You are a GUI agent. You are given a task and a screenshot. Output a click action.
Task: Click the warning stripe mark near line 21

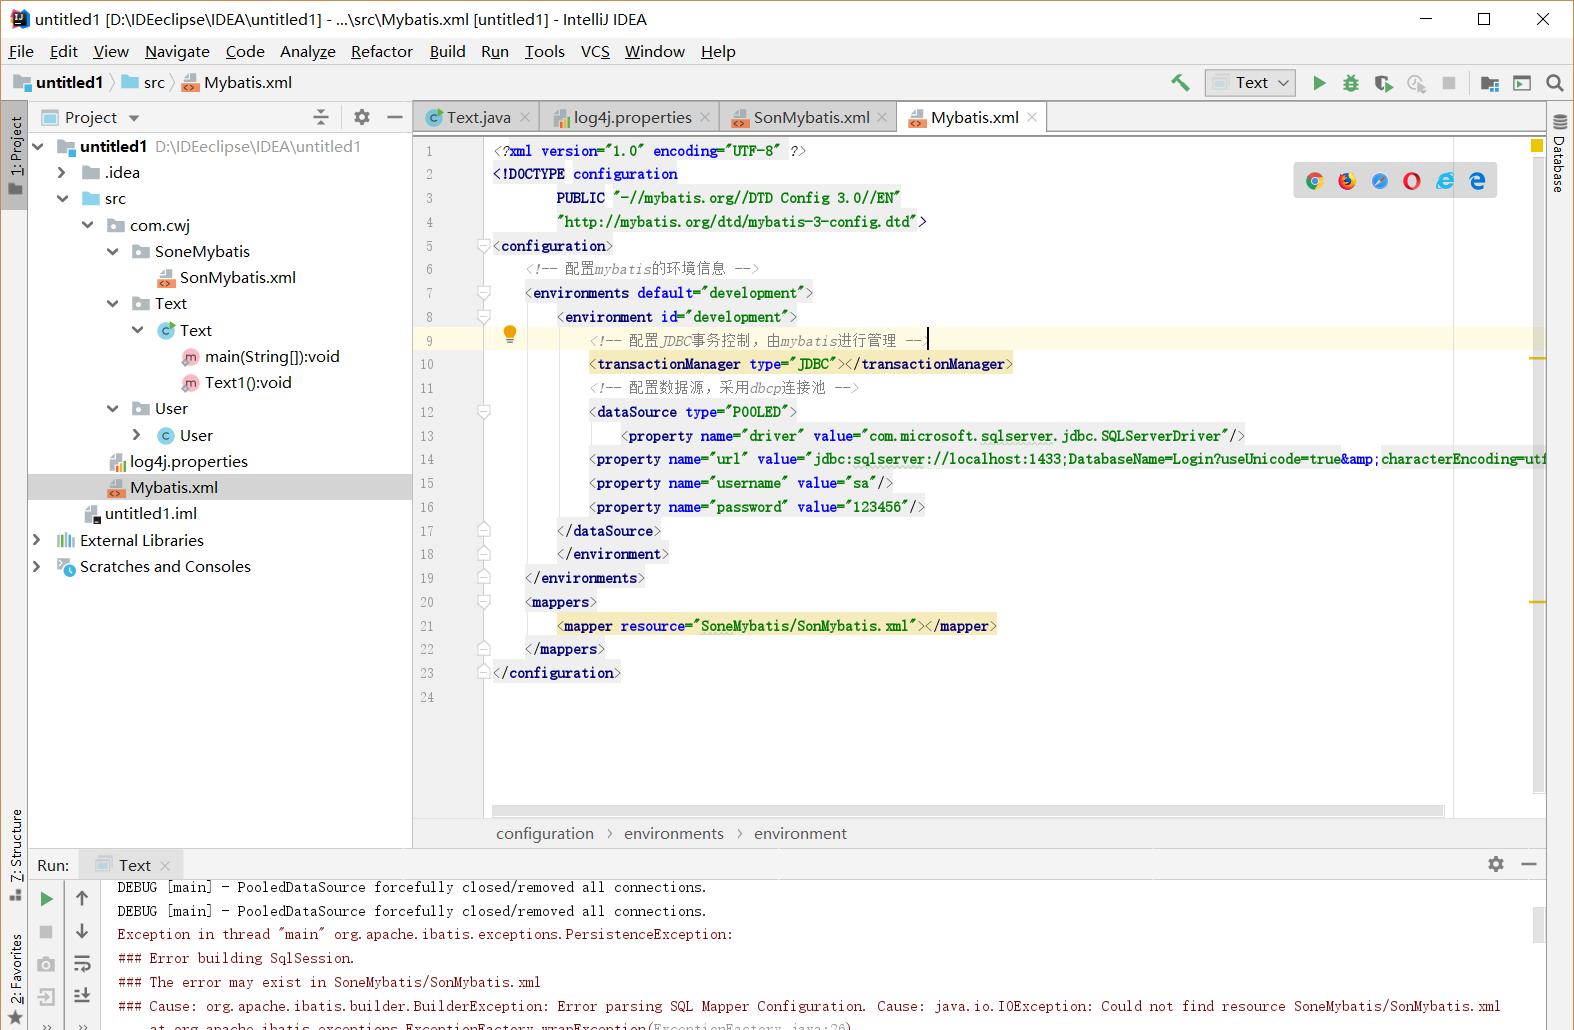1537,602
